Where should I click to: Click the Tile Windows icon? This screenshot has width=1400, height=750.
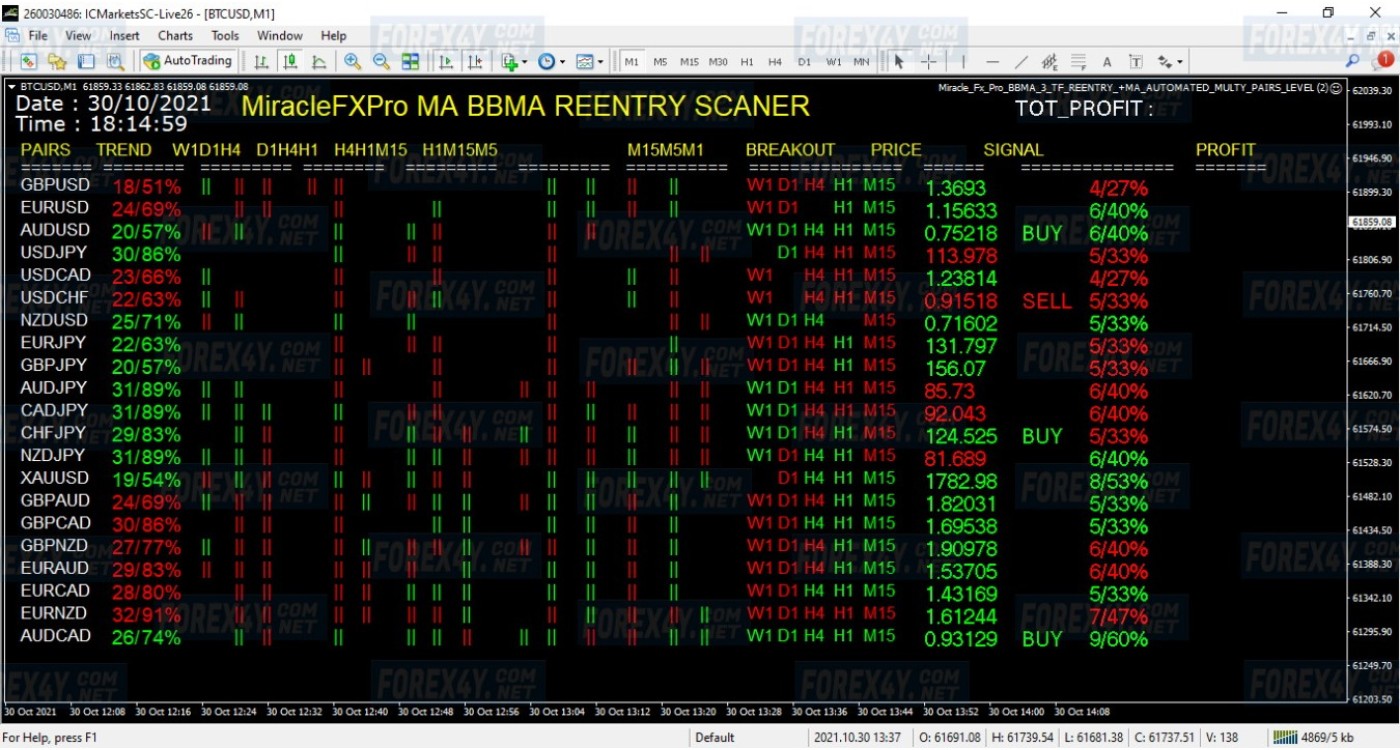tap(410, 61)
